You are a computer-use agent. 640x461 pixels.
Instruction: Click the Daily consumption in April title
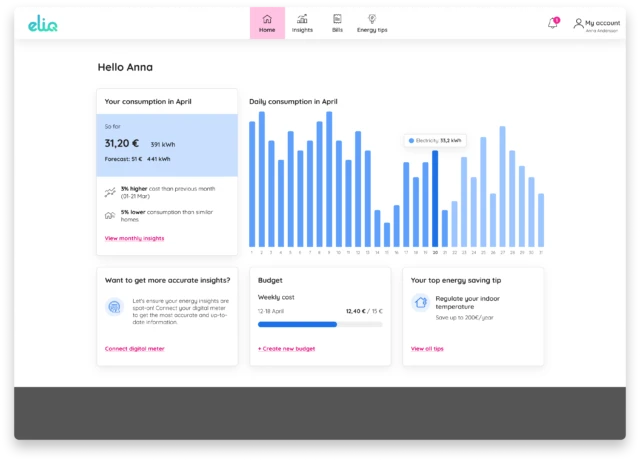(x=293, y=101)
